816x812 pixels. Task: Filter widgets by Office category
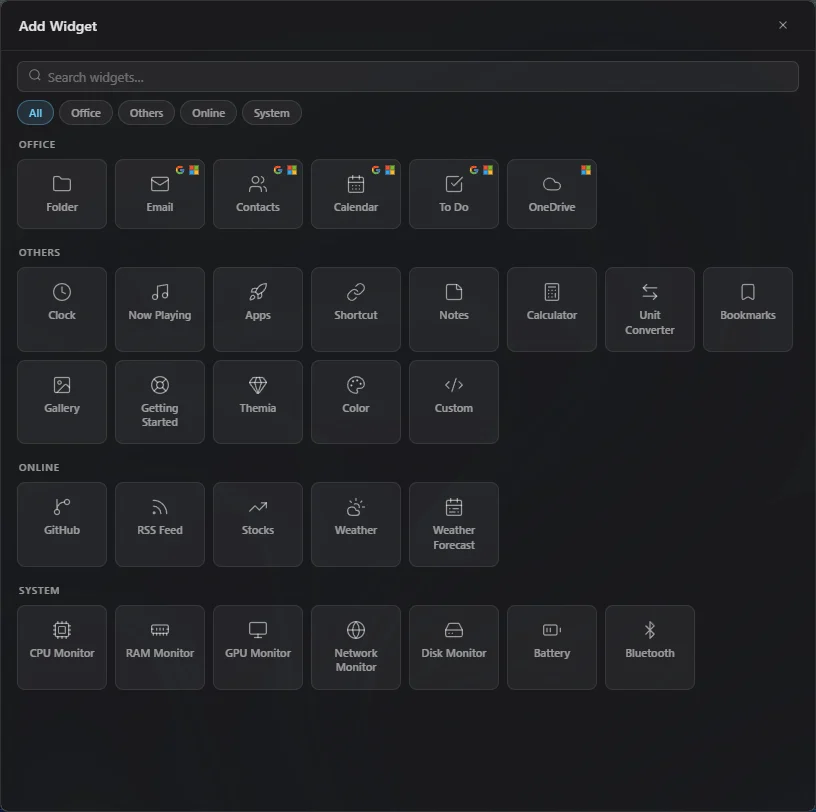86,113
